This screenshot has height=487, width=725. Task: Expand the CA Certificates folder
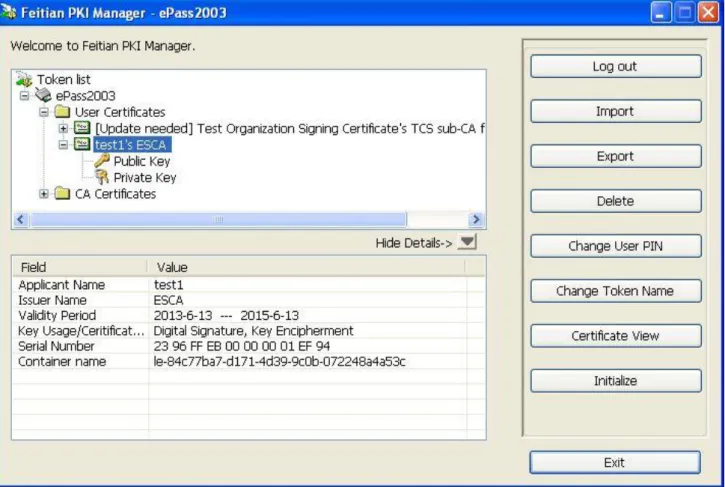pyautogui.click(x=43, y=194)
